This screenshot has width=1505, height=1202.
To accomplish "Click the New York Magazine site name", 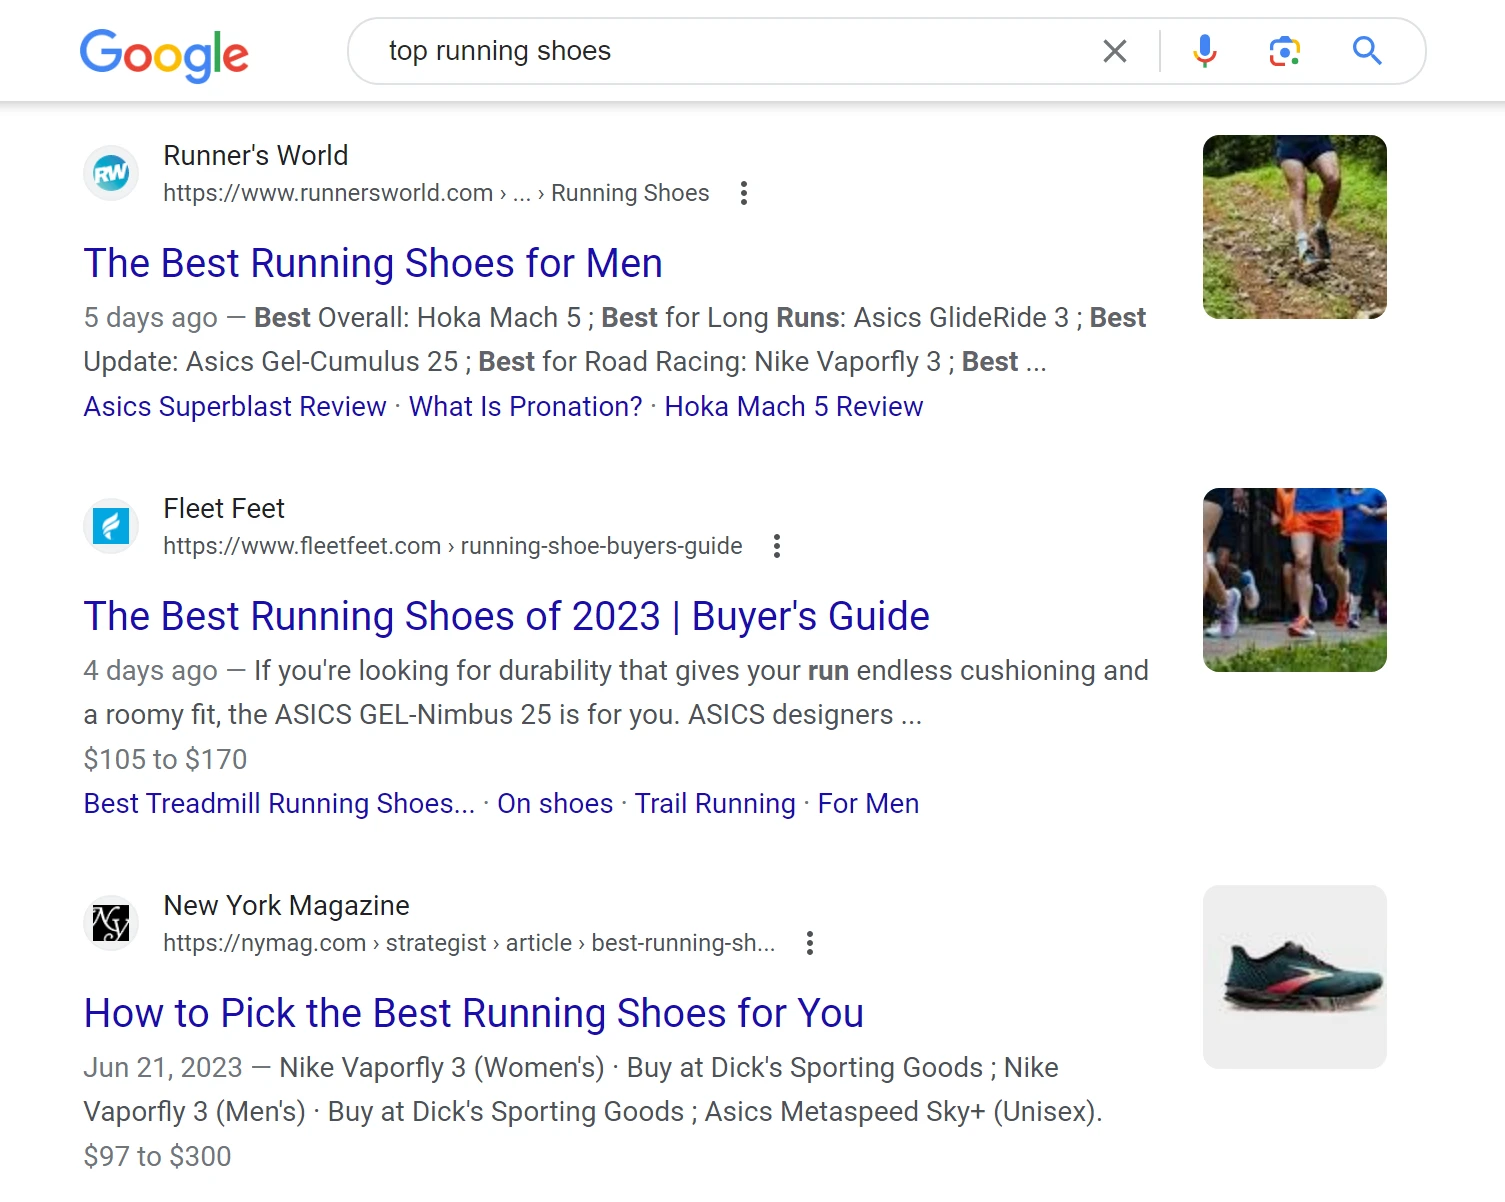I will 286,906.
